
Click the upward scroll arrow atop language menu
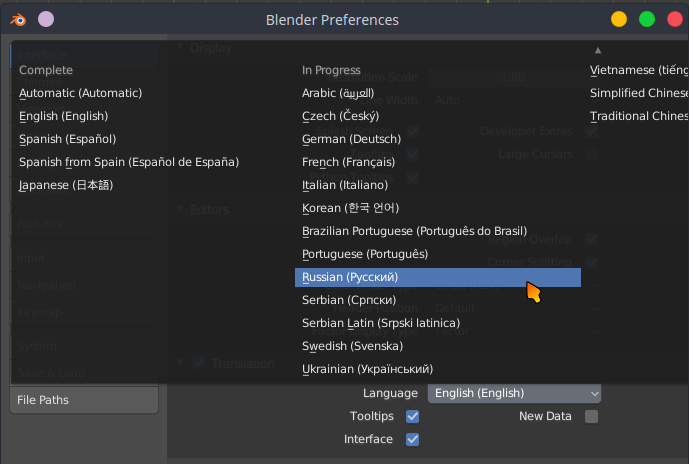(x=598, y=51)
